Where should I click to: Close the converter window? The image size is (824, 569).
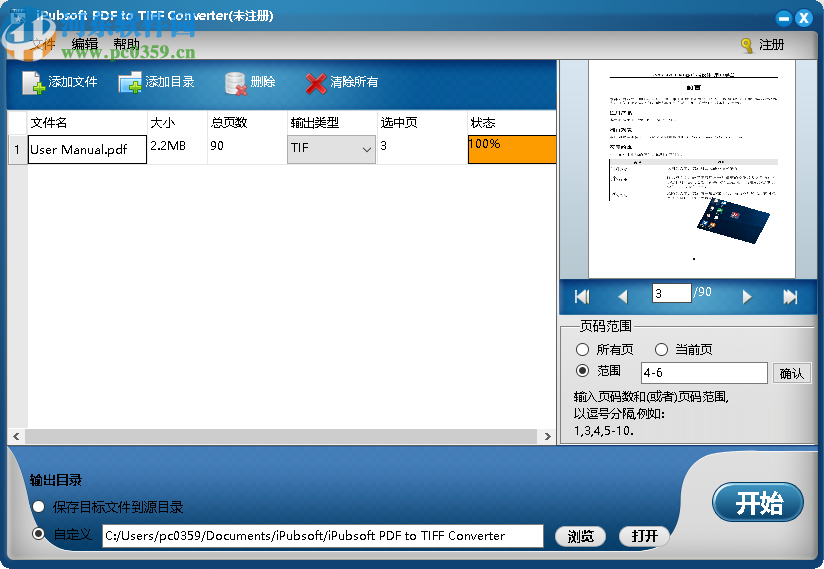coord(804,19)
